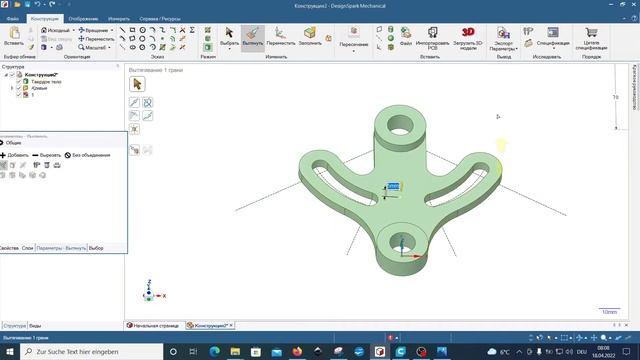Click the Масштаб zoom magnifier
The width and height of the screenshot is (640, 360).
tap(81, 47)
